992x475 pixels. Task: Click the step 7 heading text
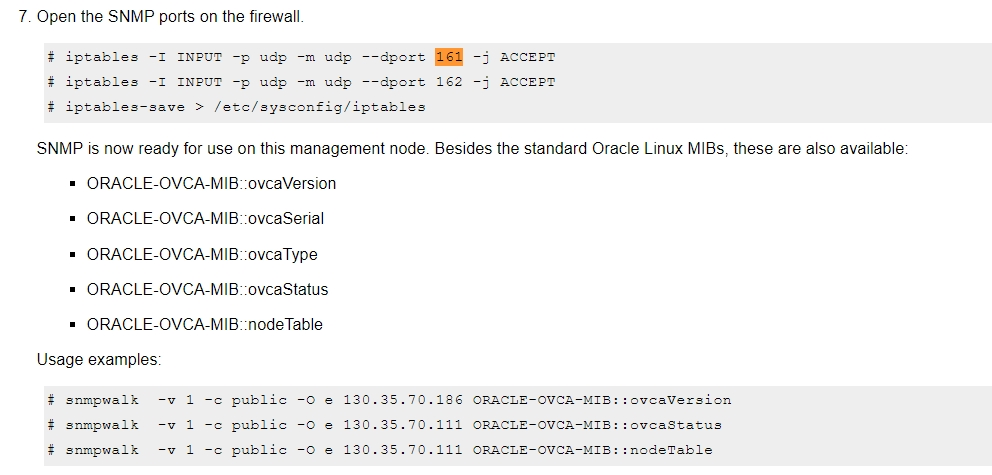[161, 16]
